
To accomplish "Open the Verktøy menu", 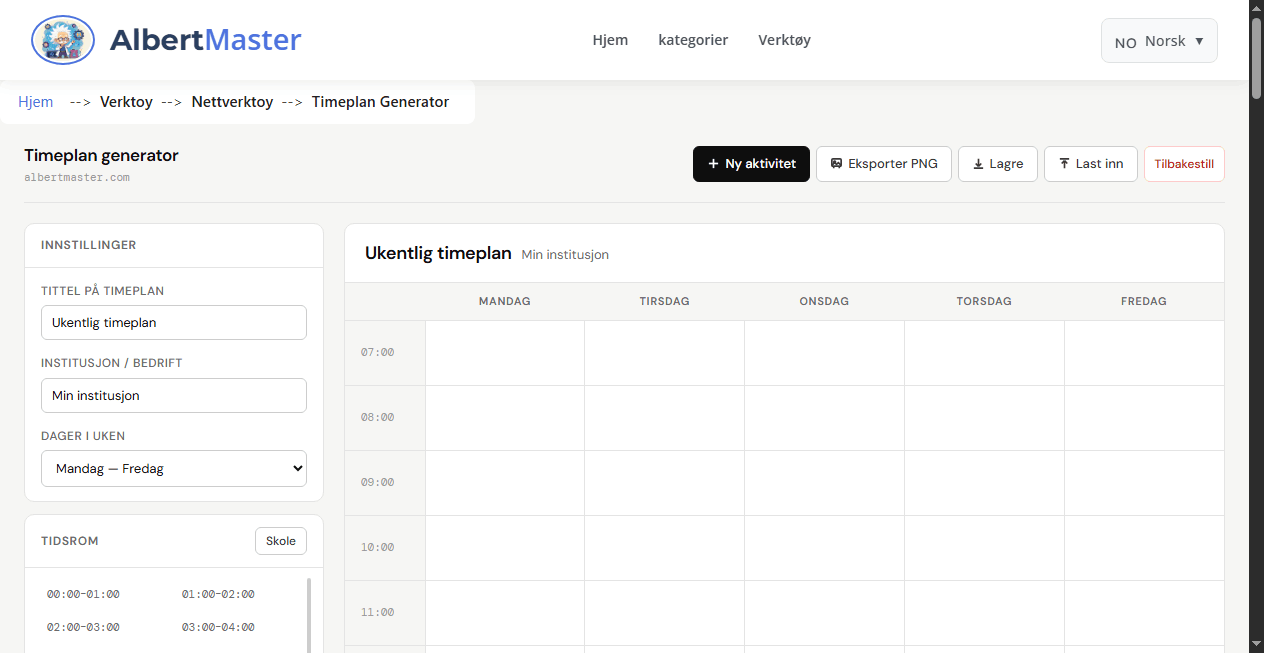I will pos(784,40).
